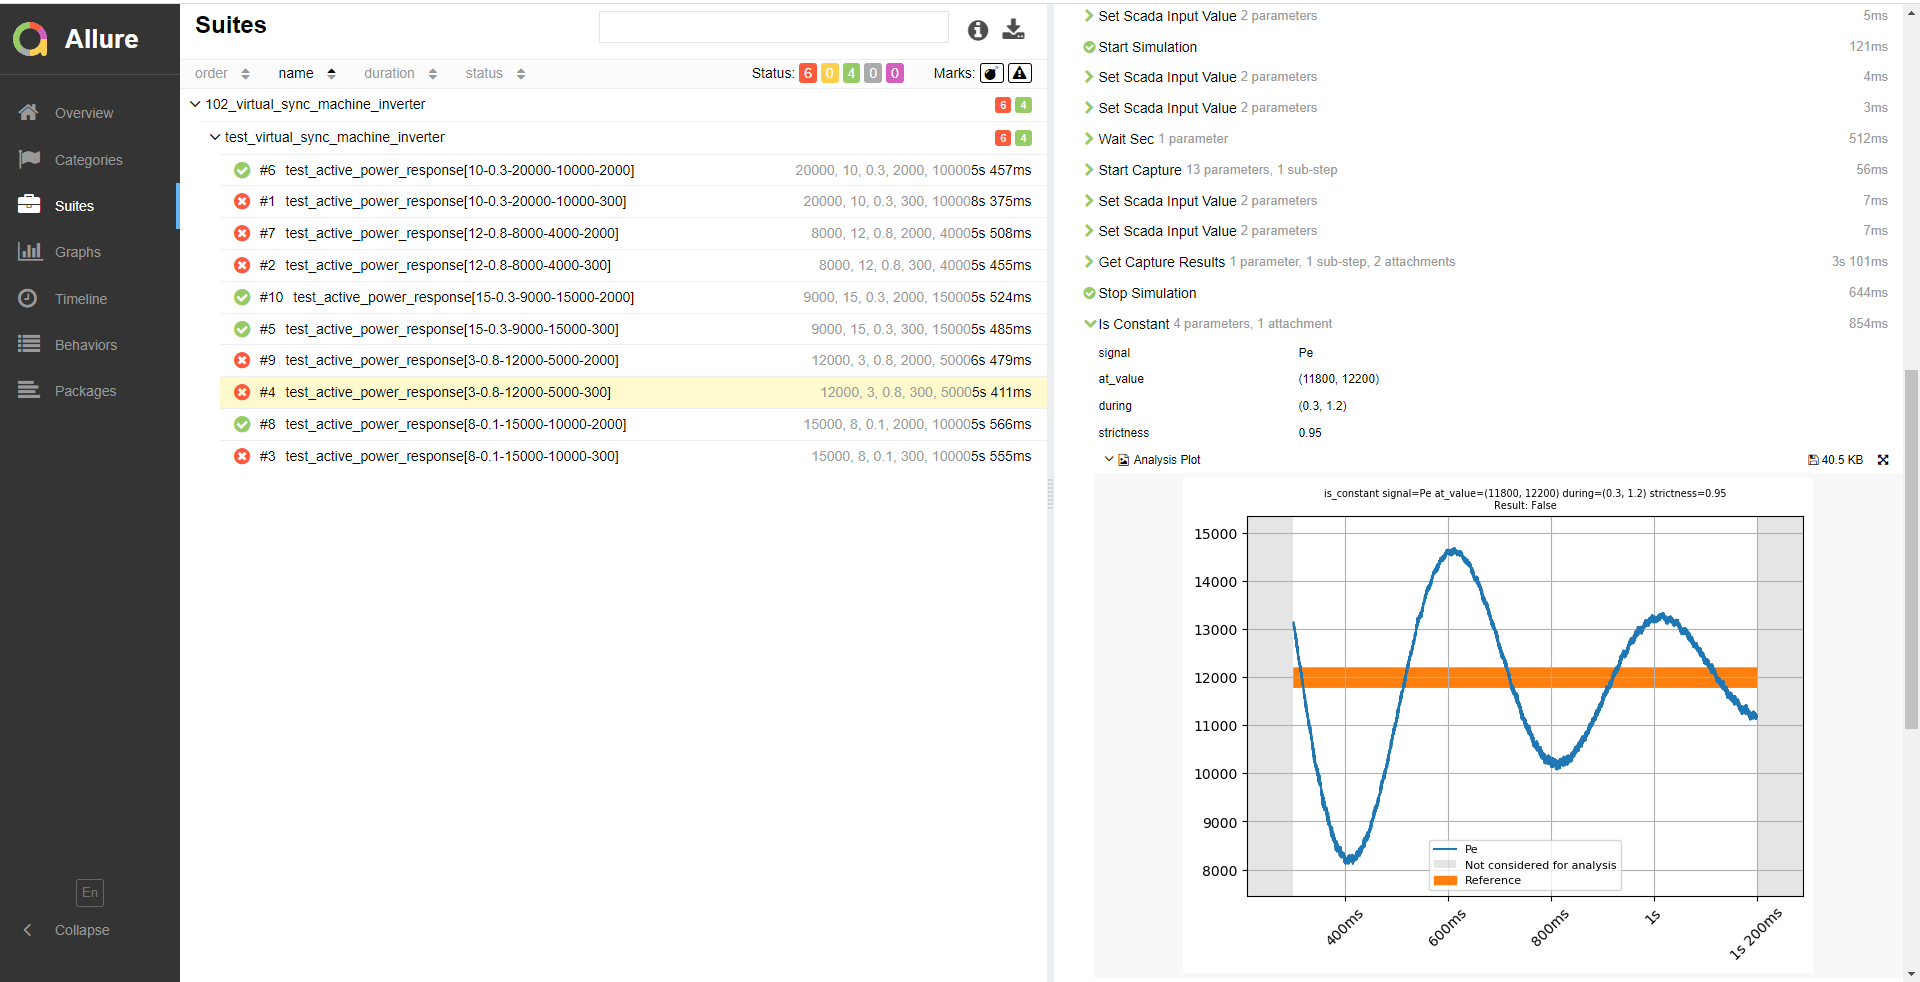This screenshot has width=1920, height=982.
Task: Collapse the Is Constant step
Action: (1090, 324)
